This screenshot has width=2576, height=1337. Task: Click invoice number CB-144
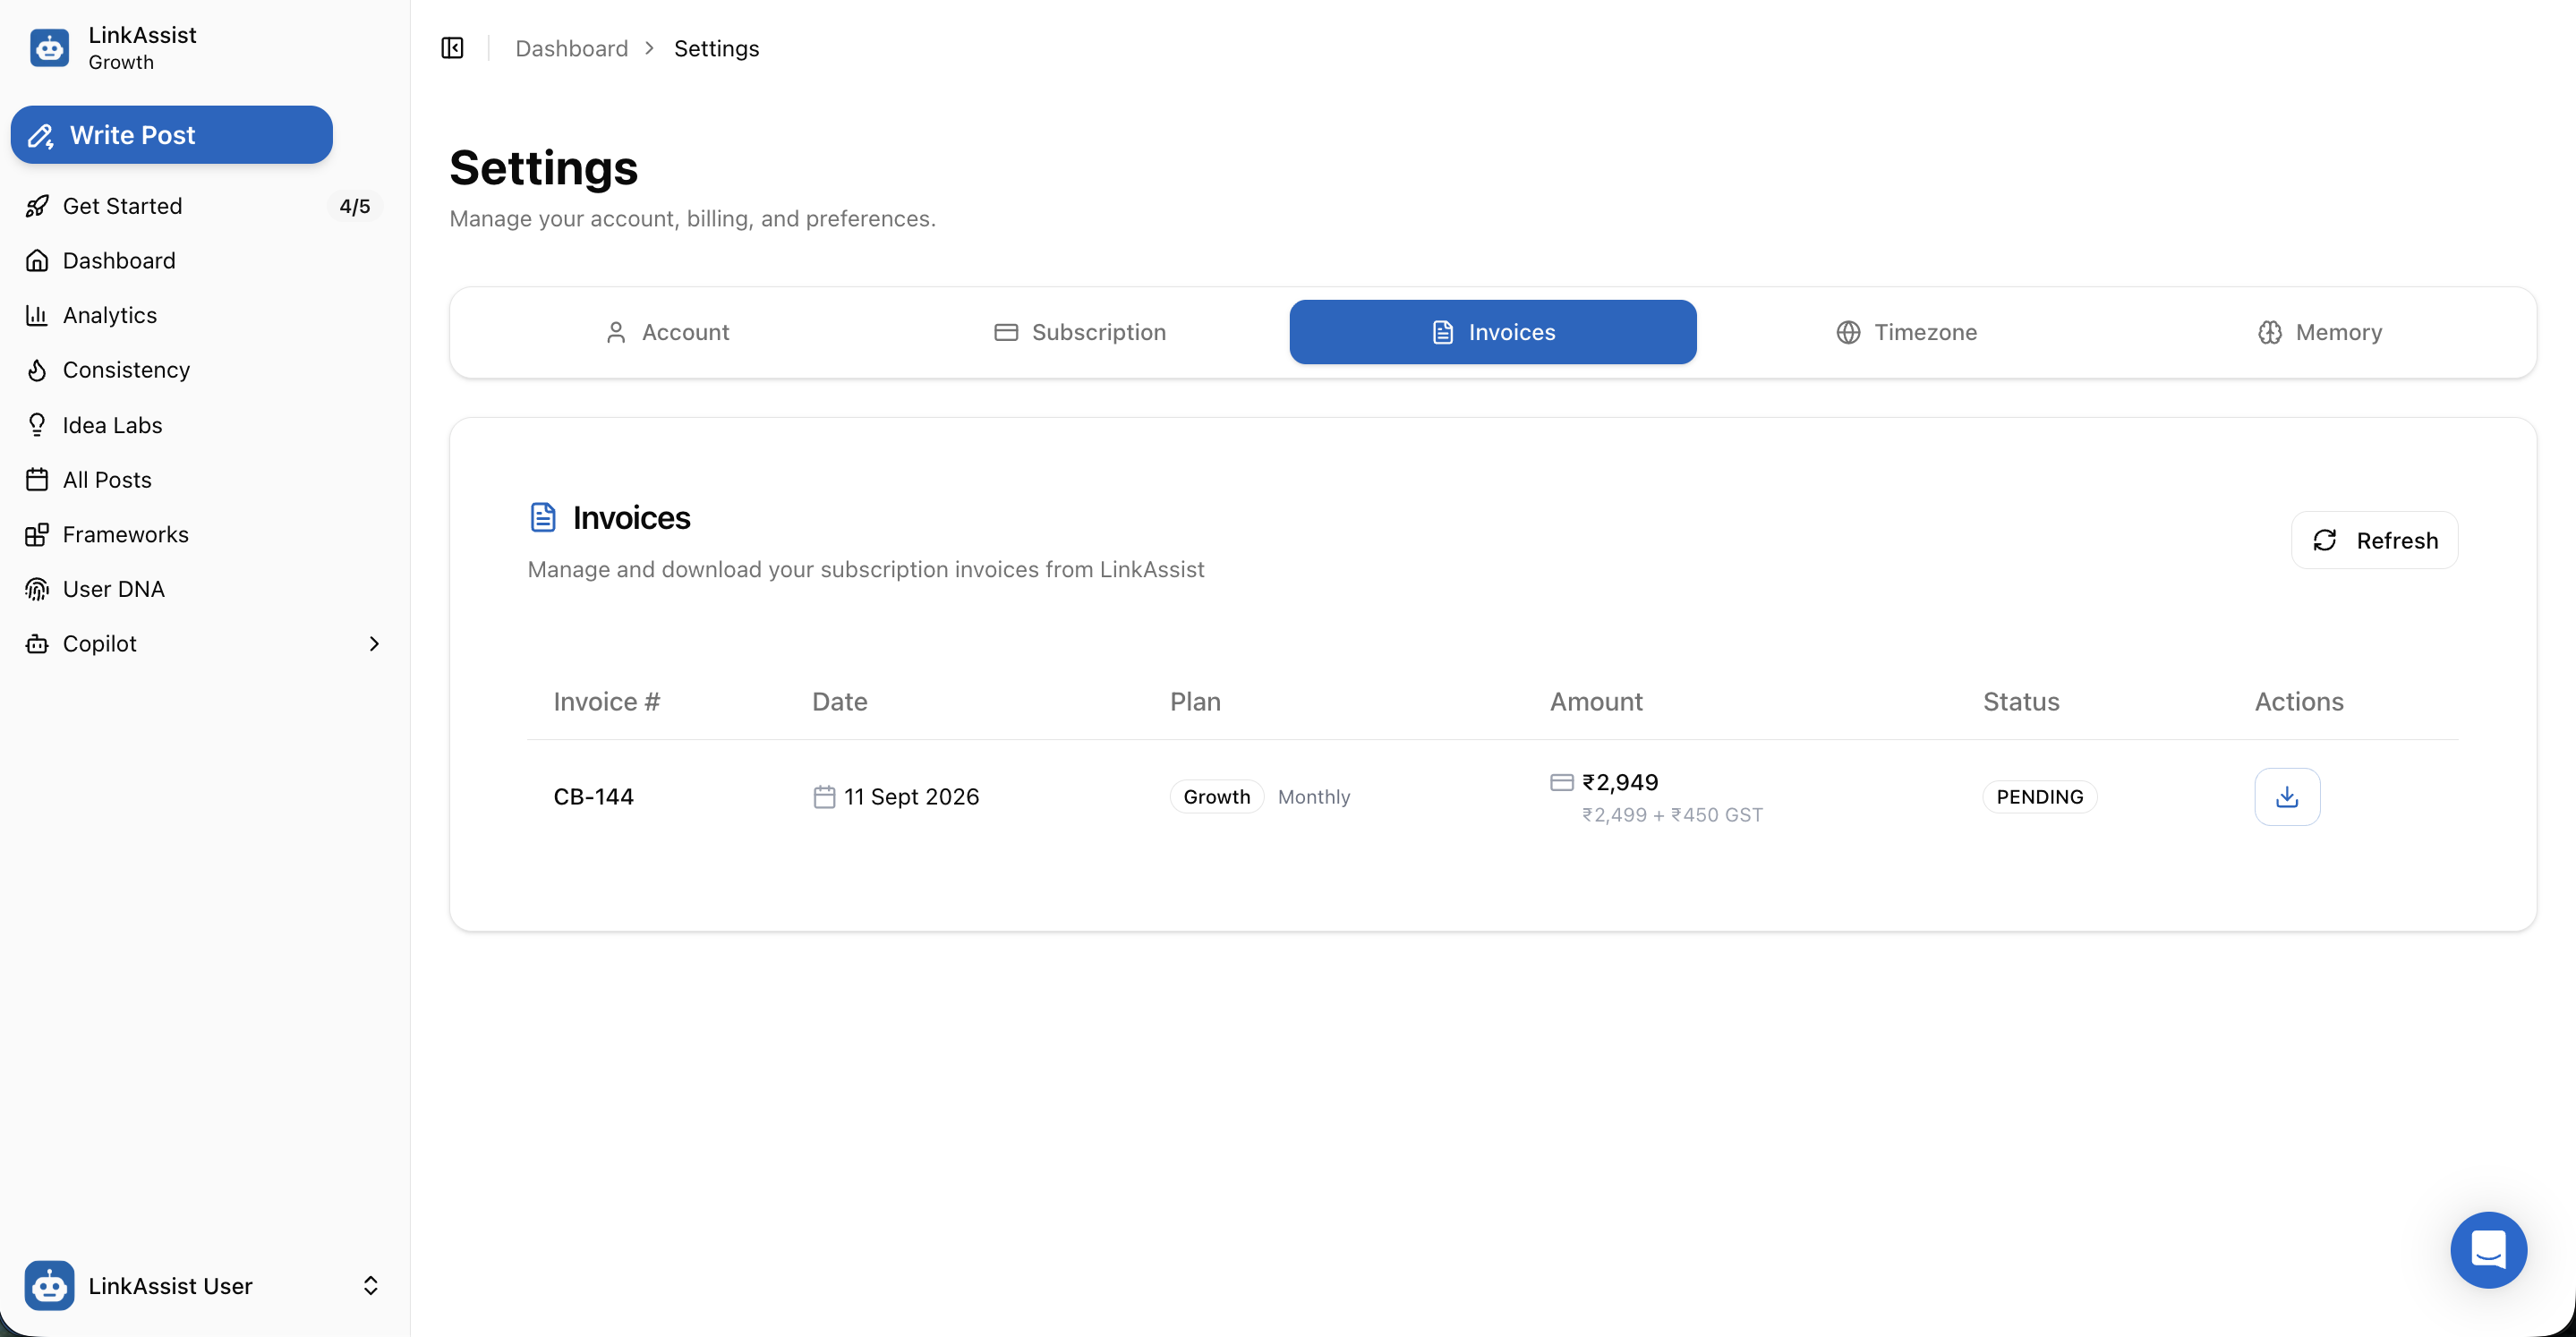click(593, 797)
